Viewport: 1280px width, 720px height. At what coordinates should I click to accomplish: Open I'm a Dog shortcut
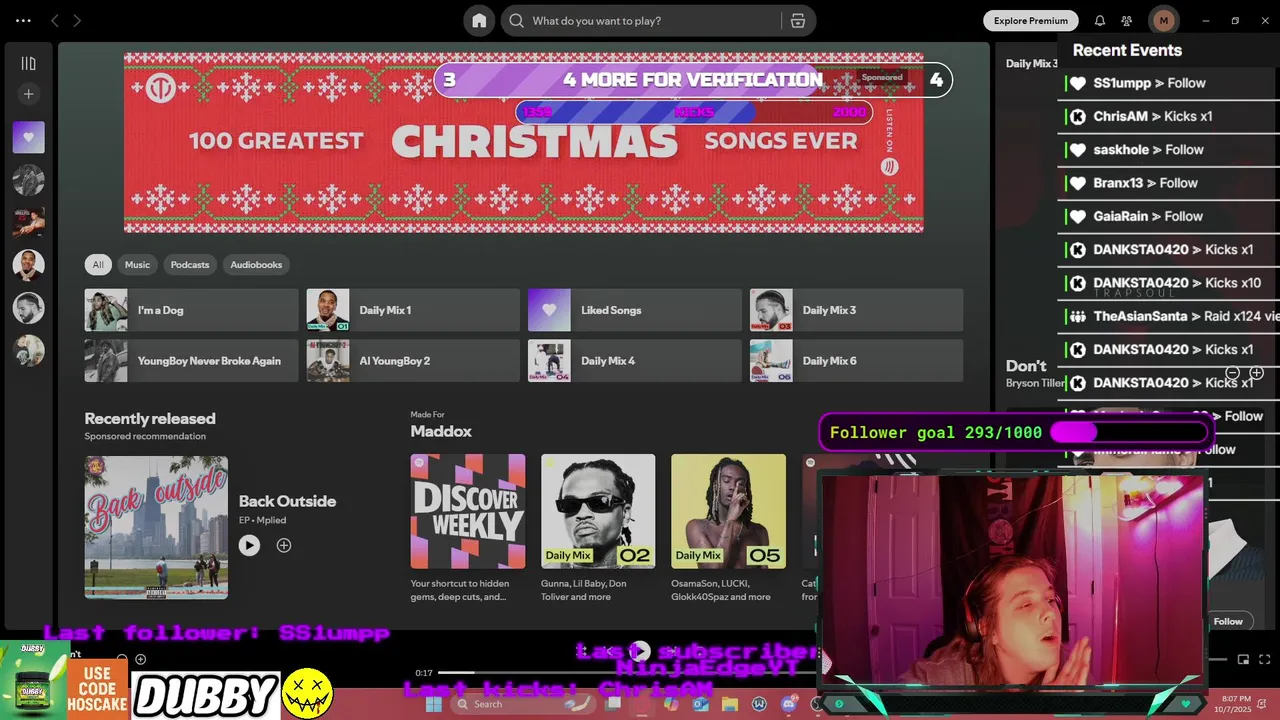[191, 310]
